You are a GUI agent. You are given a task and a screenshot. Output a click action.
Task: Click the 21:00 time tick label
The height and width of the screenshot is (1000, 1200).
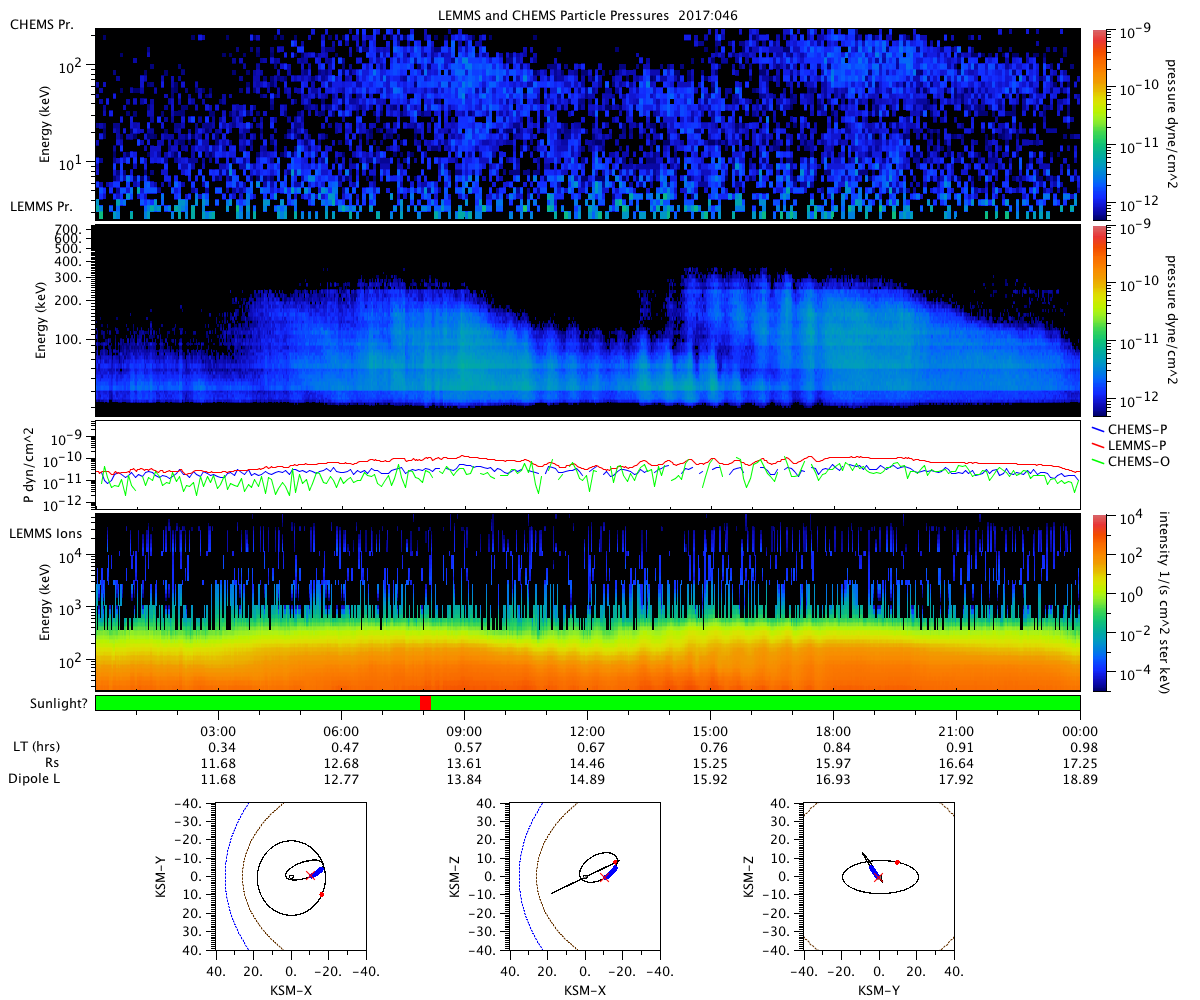(956, 731)
